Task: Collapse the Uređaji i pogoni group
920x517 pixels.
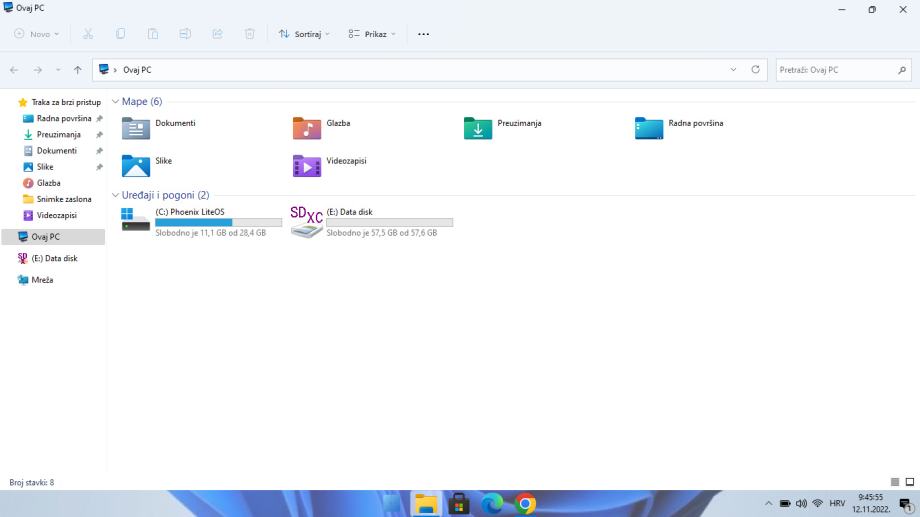Action: [x=116, y=195]
